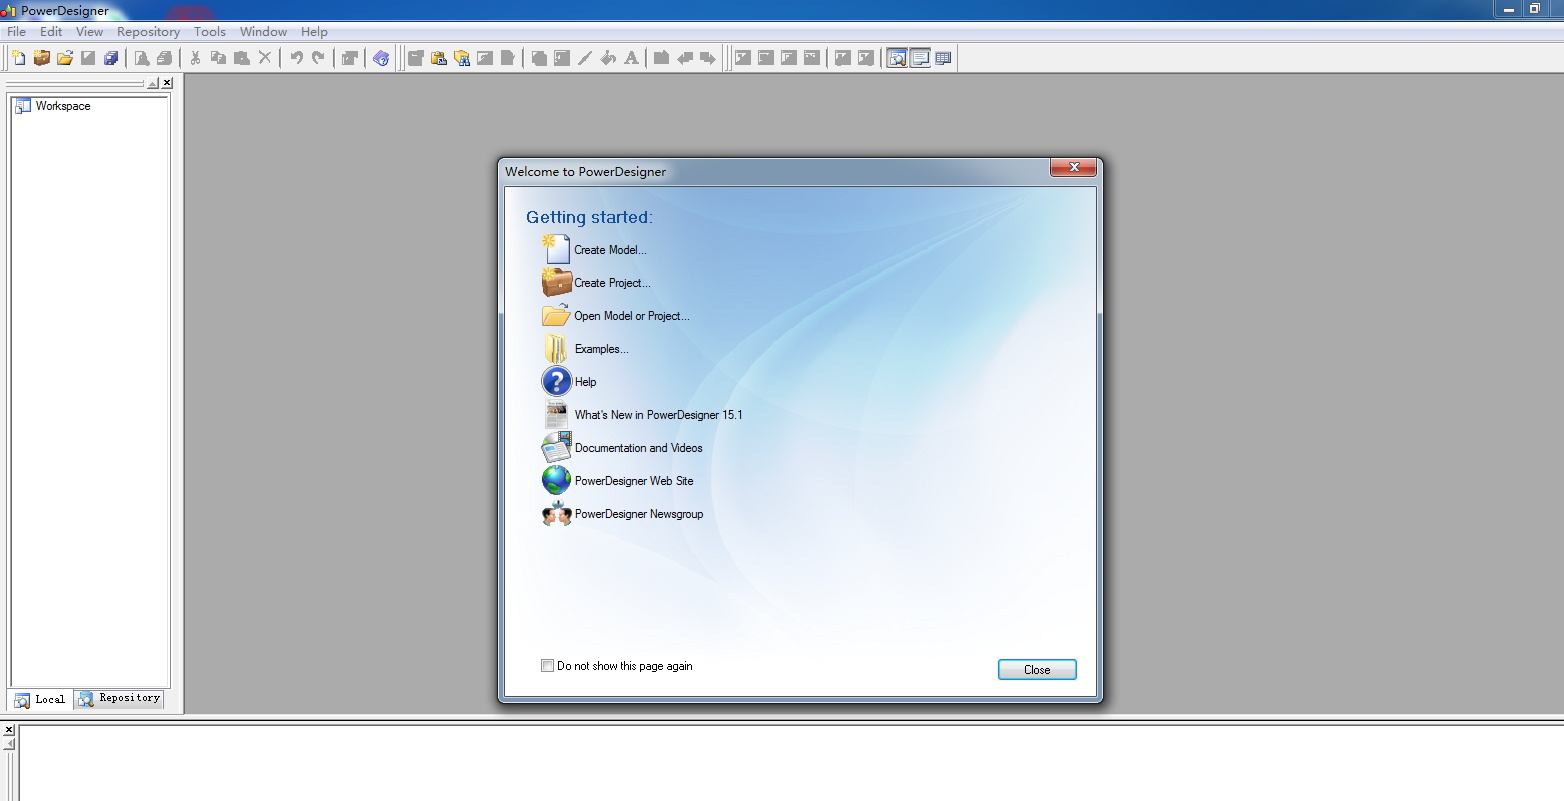Click the contextual help question-mark toolbar icon
The width and height of the screenshot is (1564, 801).
(x=381, y=58)
